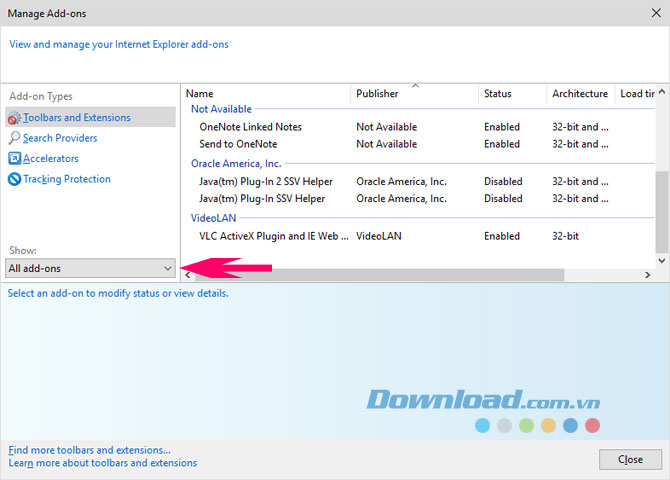Viewport: 670px width, 480px height.
Task: Click Enabled status of OneNote Linked Notes
Action: click(x=502, y=127)
